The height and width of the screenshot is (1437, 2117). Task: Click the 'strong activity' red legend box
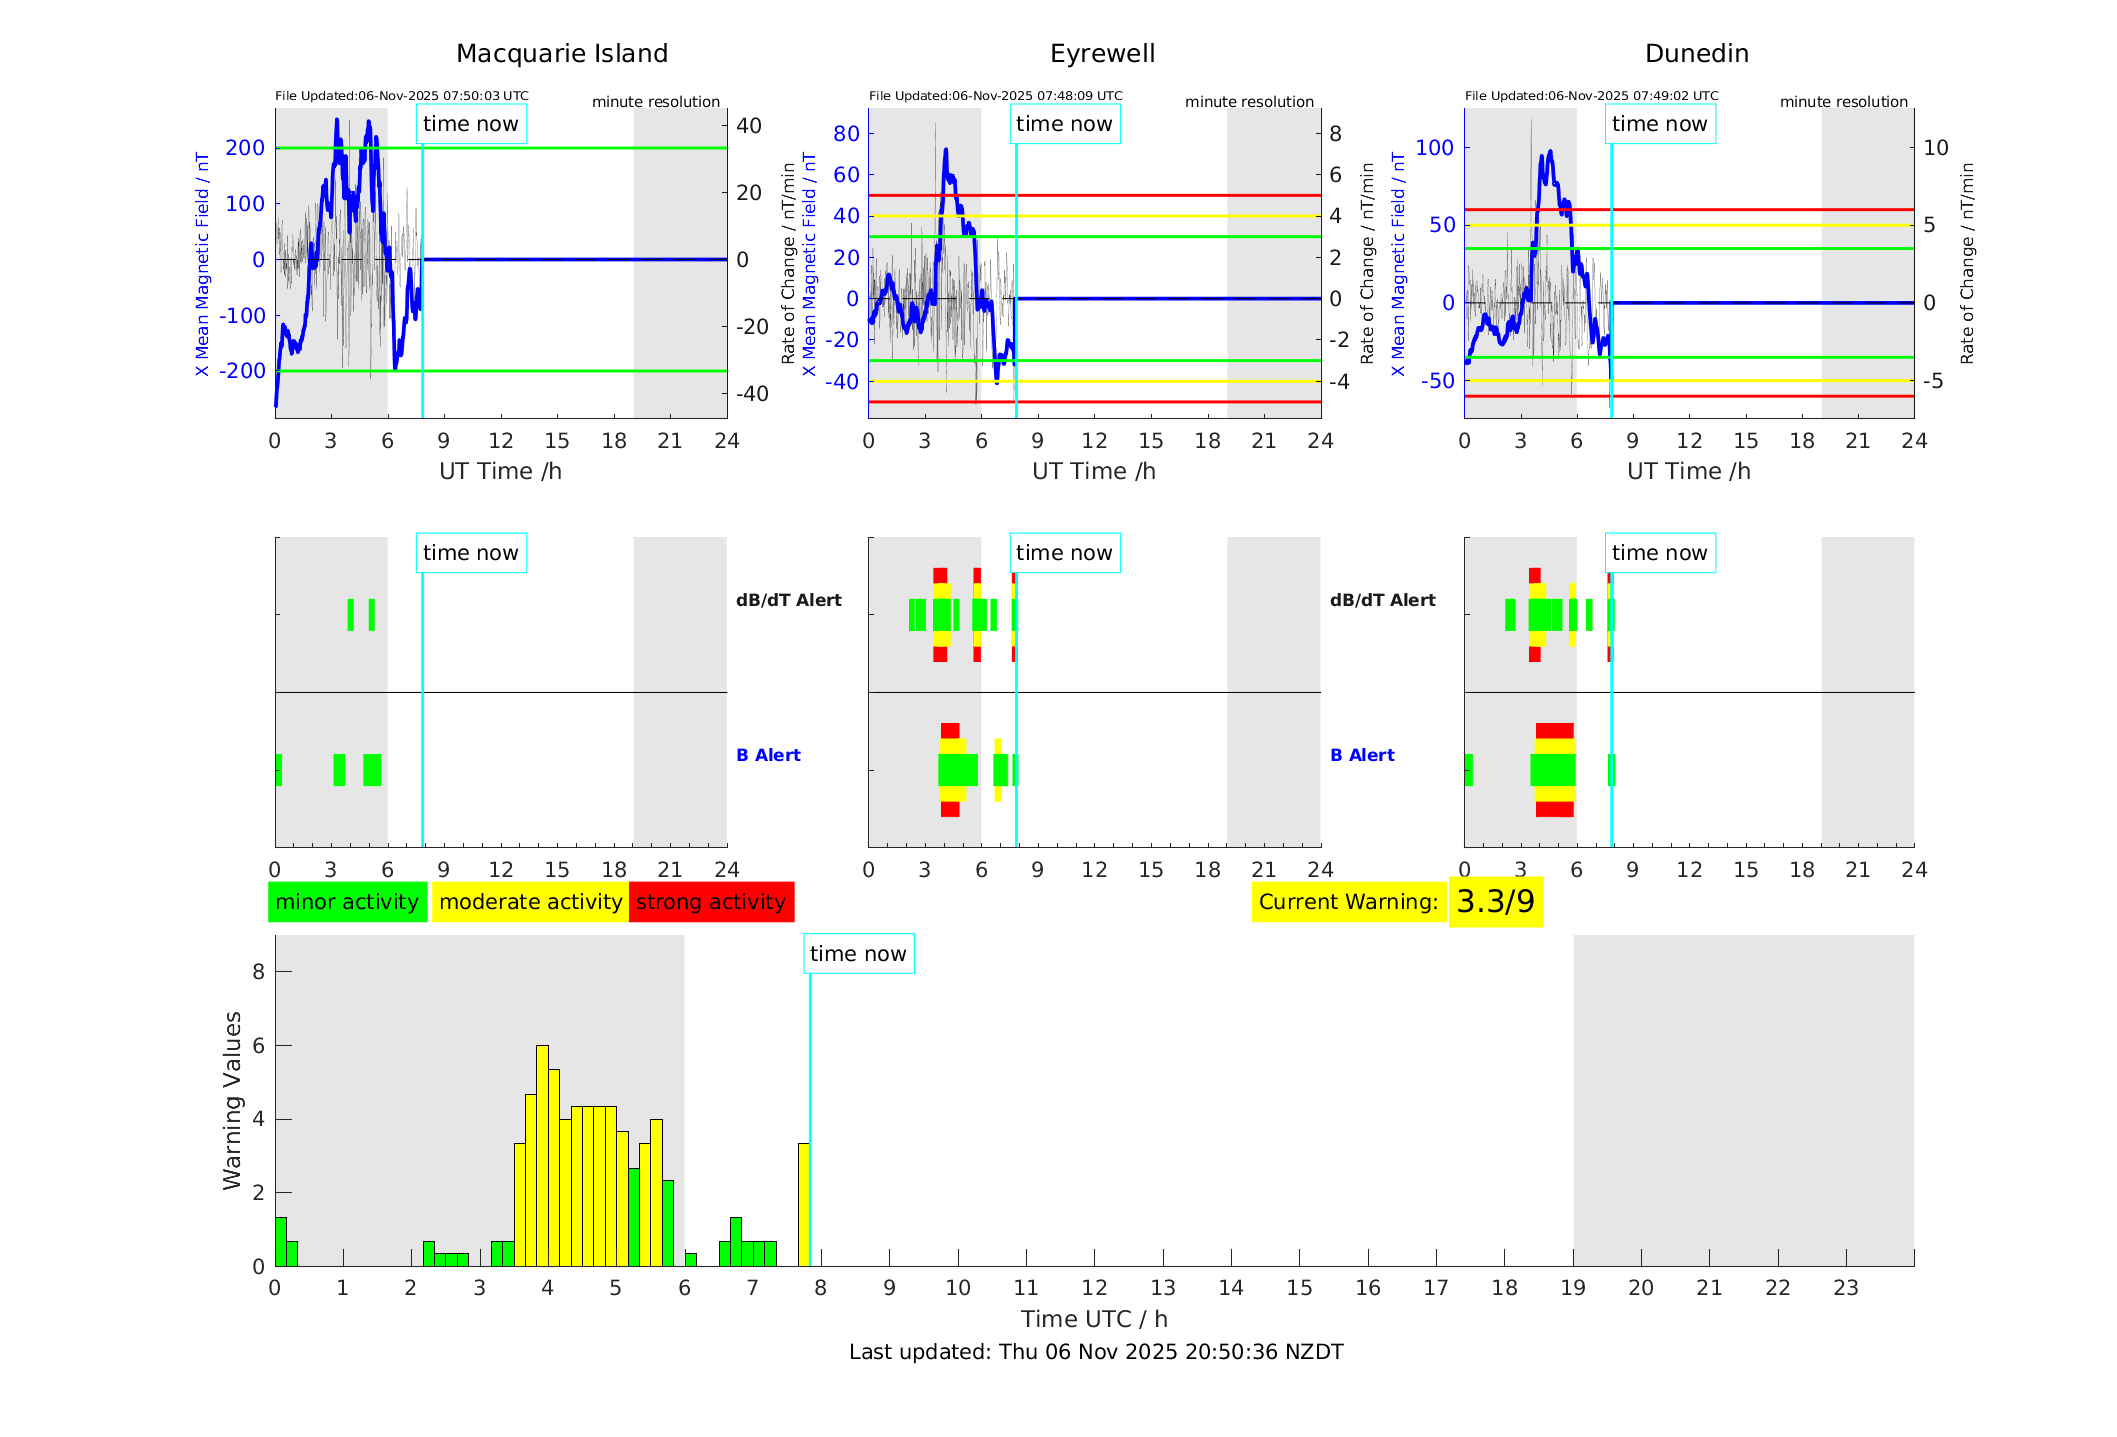pos(711,902)
